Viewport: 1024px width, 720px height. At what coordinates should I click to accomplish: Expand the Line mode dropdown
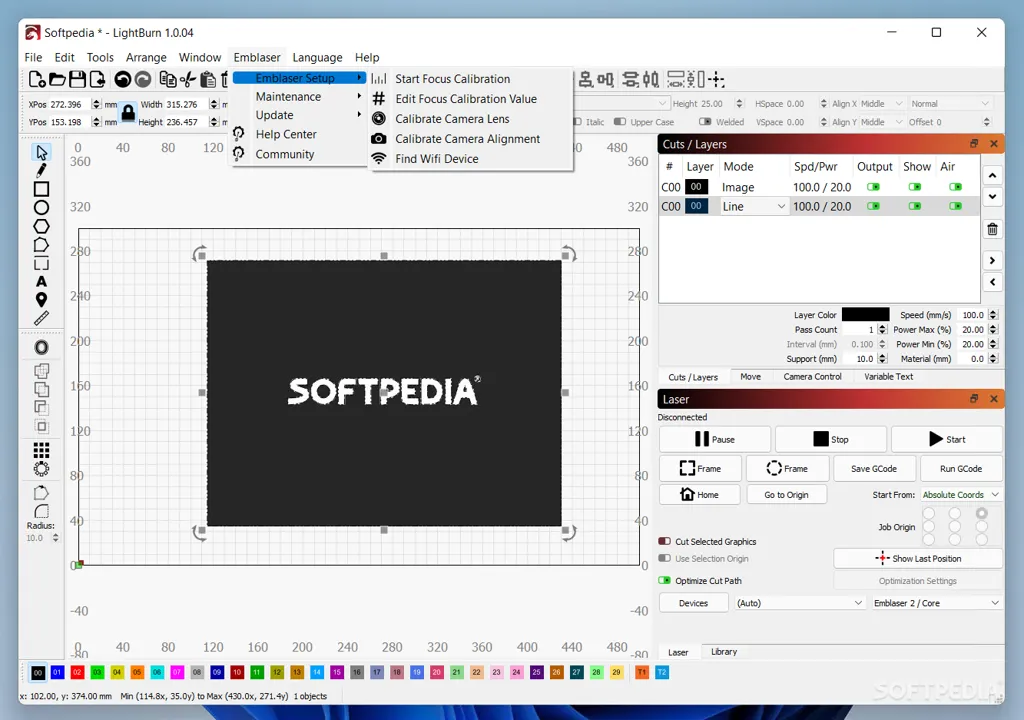[753, 206]
